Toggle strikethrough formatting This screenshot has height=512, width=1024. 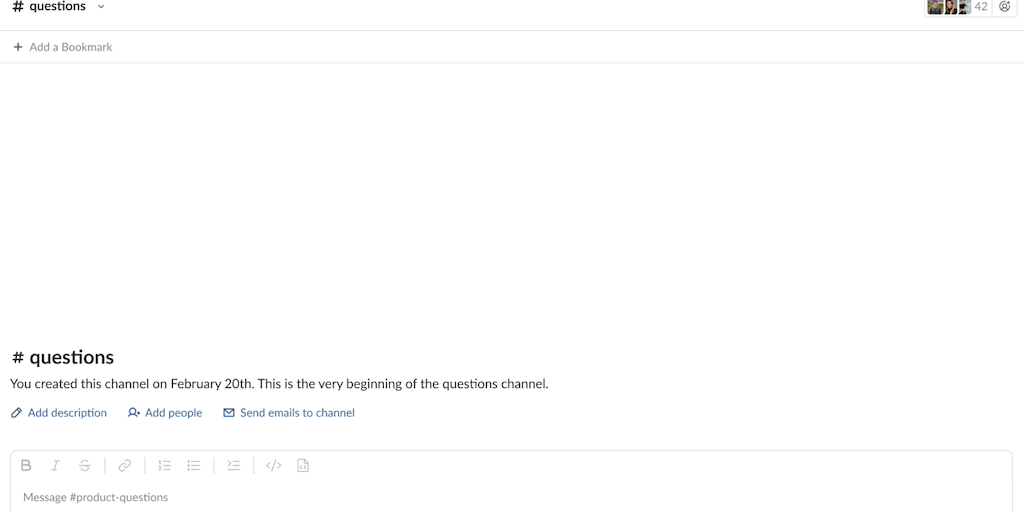pos(85,466)
